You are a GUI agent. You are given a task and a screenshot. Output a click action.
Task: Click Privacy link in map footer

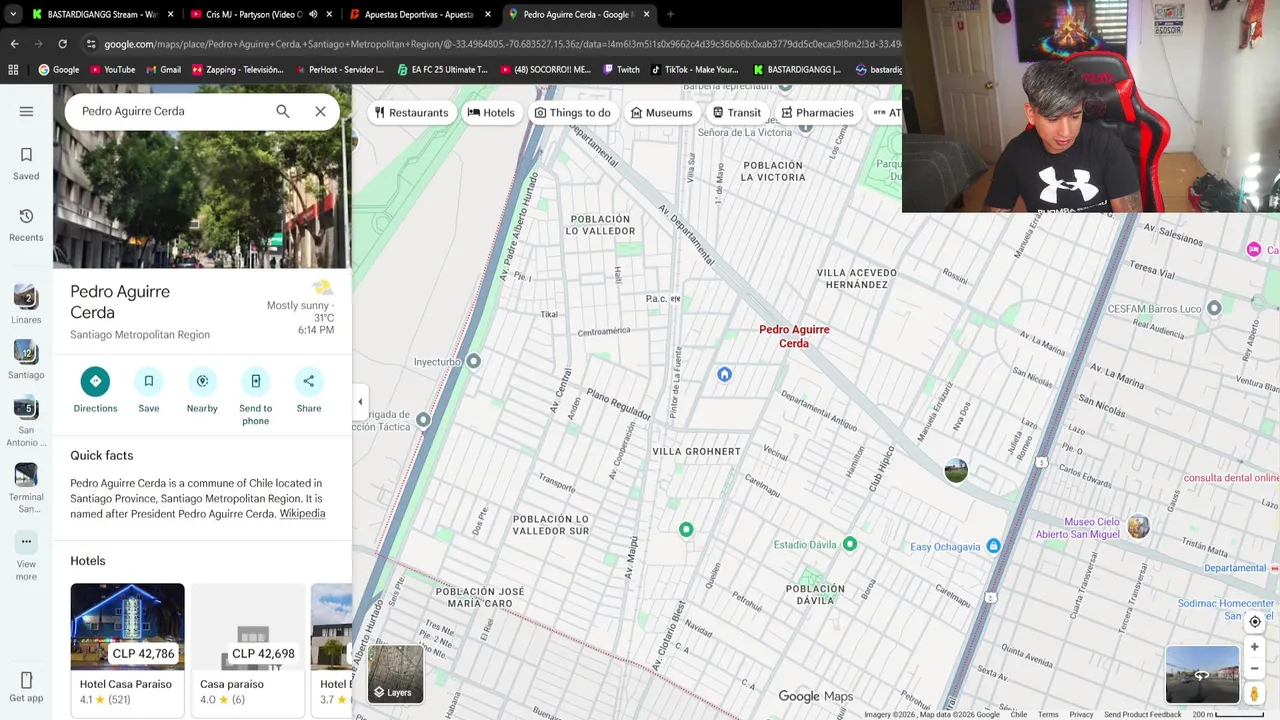(1081, 714)
